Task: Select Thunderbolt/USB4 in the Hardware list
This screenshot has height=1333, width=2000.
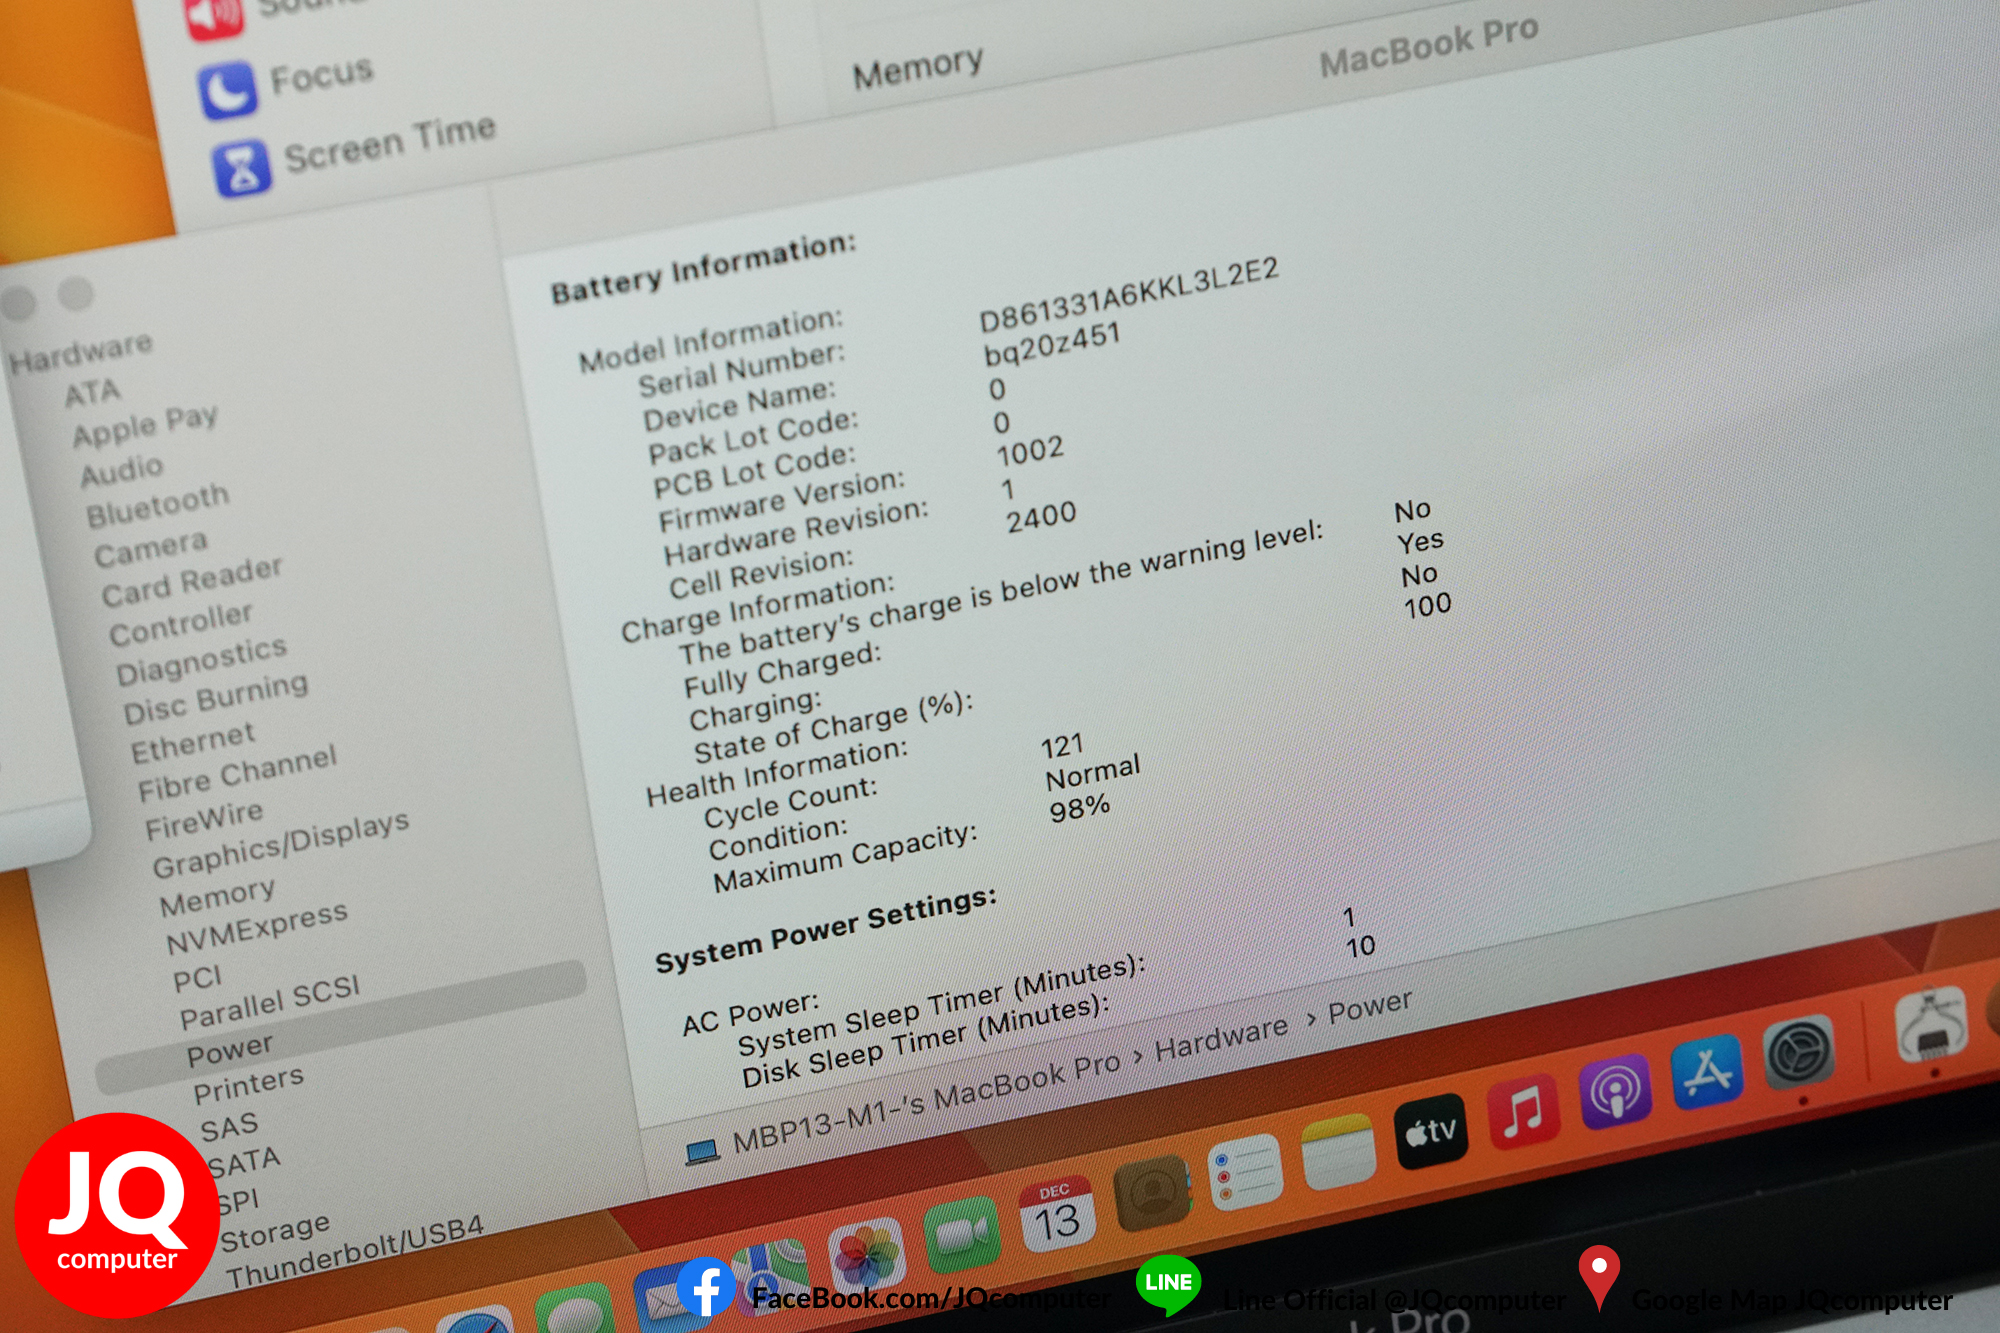Action: click(x=355, y=1253)
